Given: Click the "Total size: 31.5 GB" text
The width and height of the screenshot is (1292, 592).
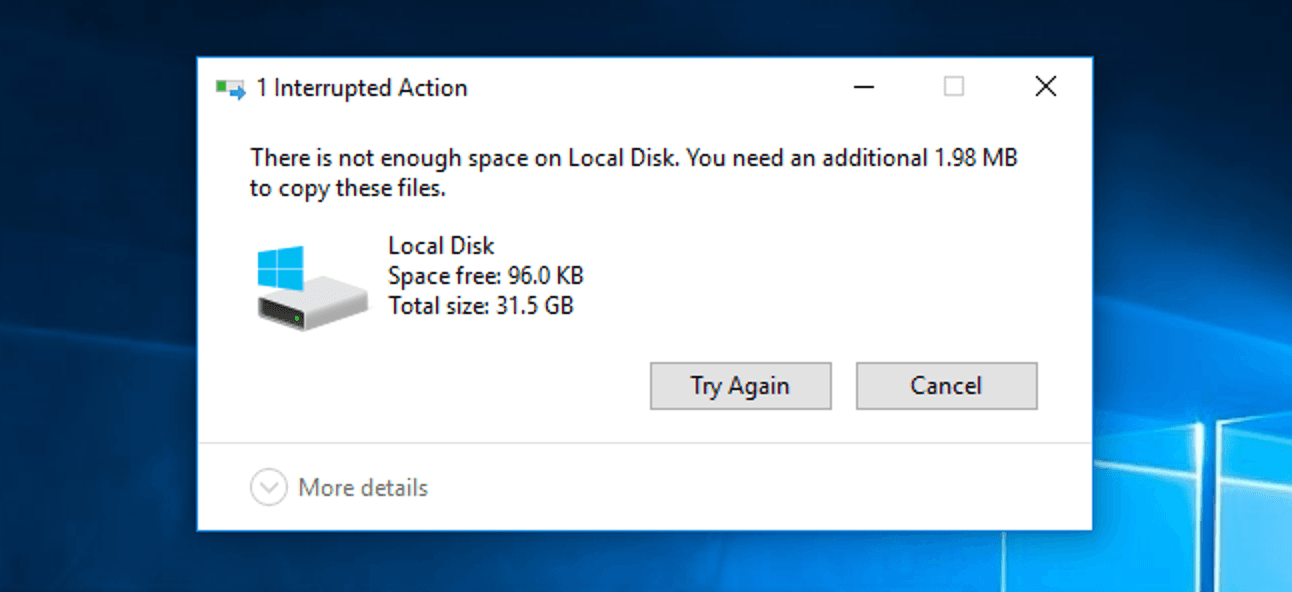Looking at the screenshot, I should coord(481,306).
